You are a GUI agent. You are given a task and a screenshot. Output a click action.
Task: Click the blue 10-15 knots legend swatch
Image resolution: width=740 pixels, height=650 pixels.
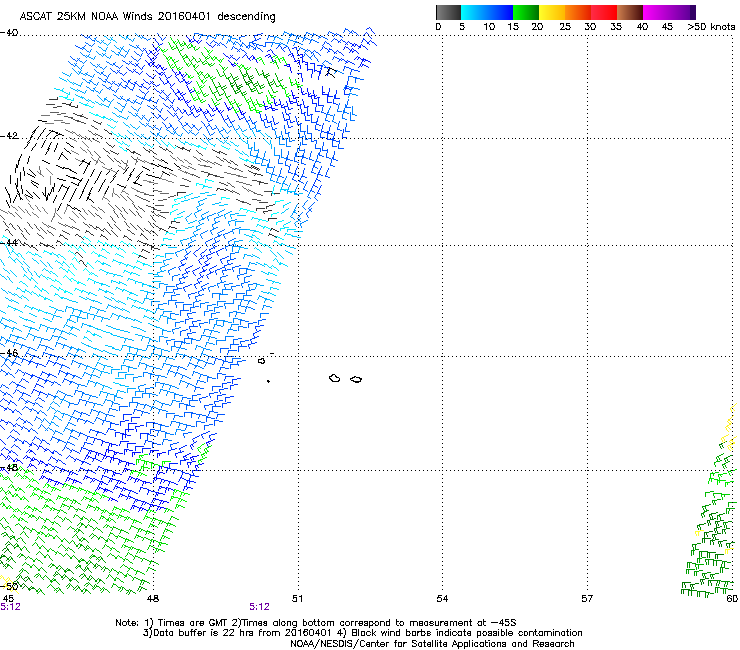pos(500,12)
